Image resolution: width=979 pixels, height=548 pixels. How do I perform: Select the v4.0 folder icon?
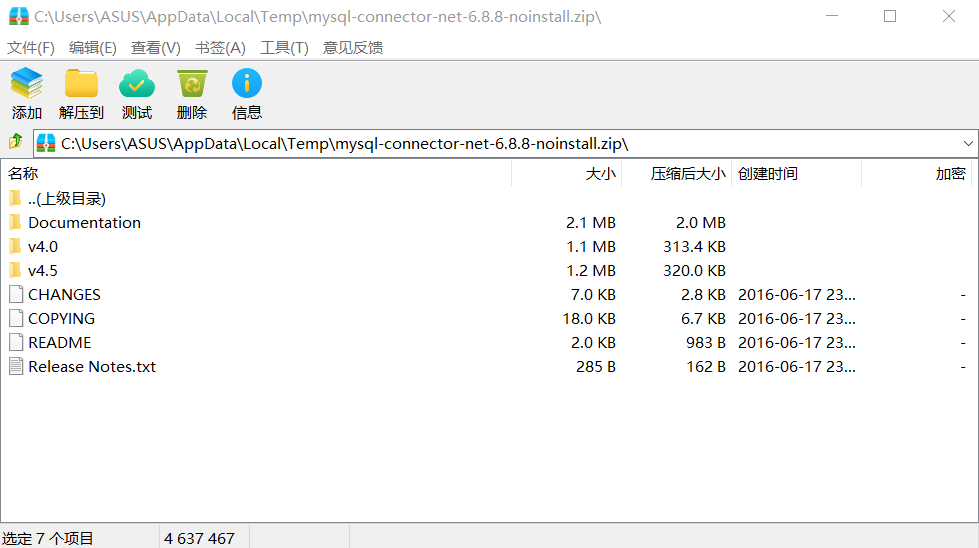pos(16,247)
